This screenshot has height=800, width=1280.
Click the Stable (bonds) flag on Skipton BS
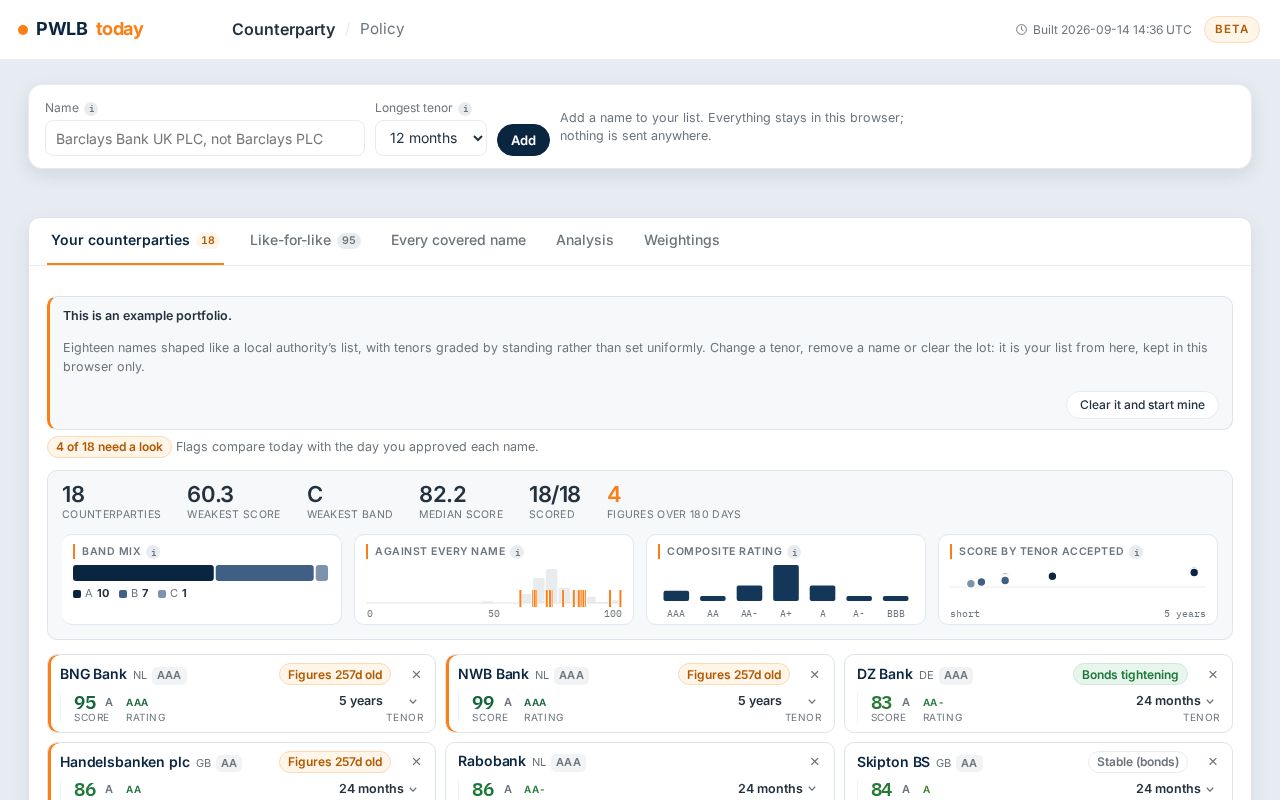(x=1138, y=762)
